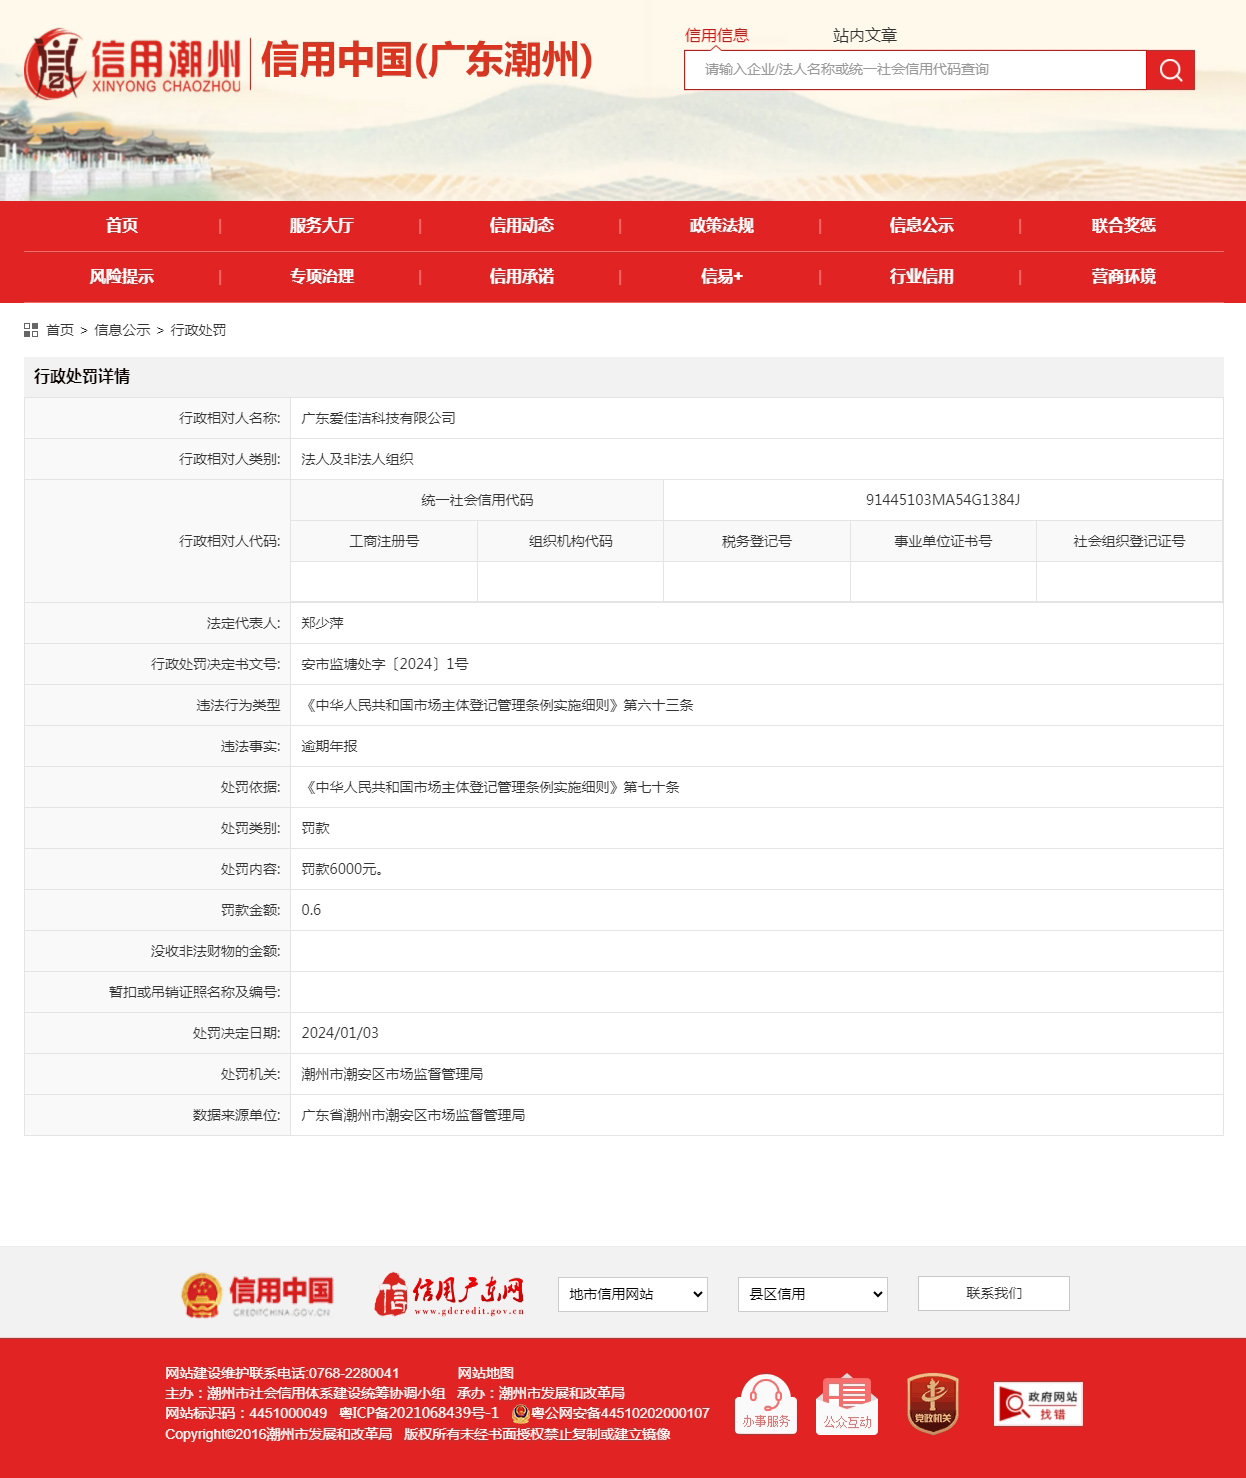This screenshot has width=1246, height=1478.
Task: Expand the 地市信用网站 dropdown
Action: (632, 1294)
